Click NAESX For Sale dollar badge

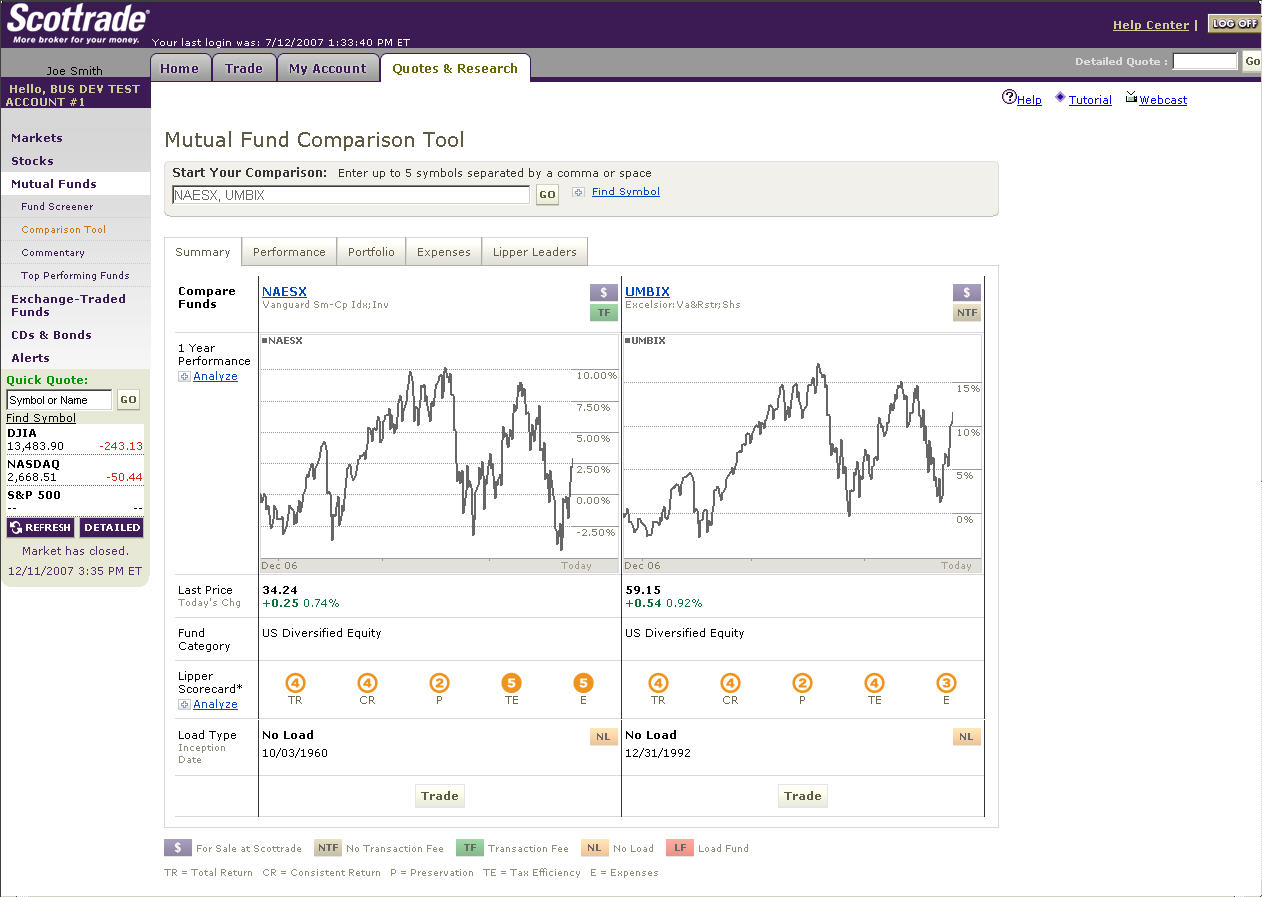pos(604,292)
